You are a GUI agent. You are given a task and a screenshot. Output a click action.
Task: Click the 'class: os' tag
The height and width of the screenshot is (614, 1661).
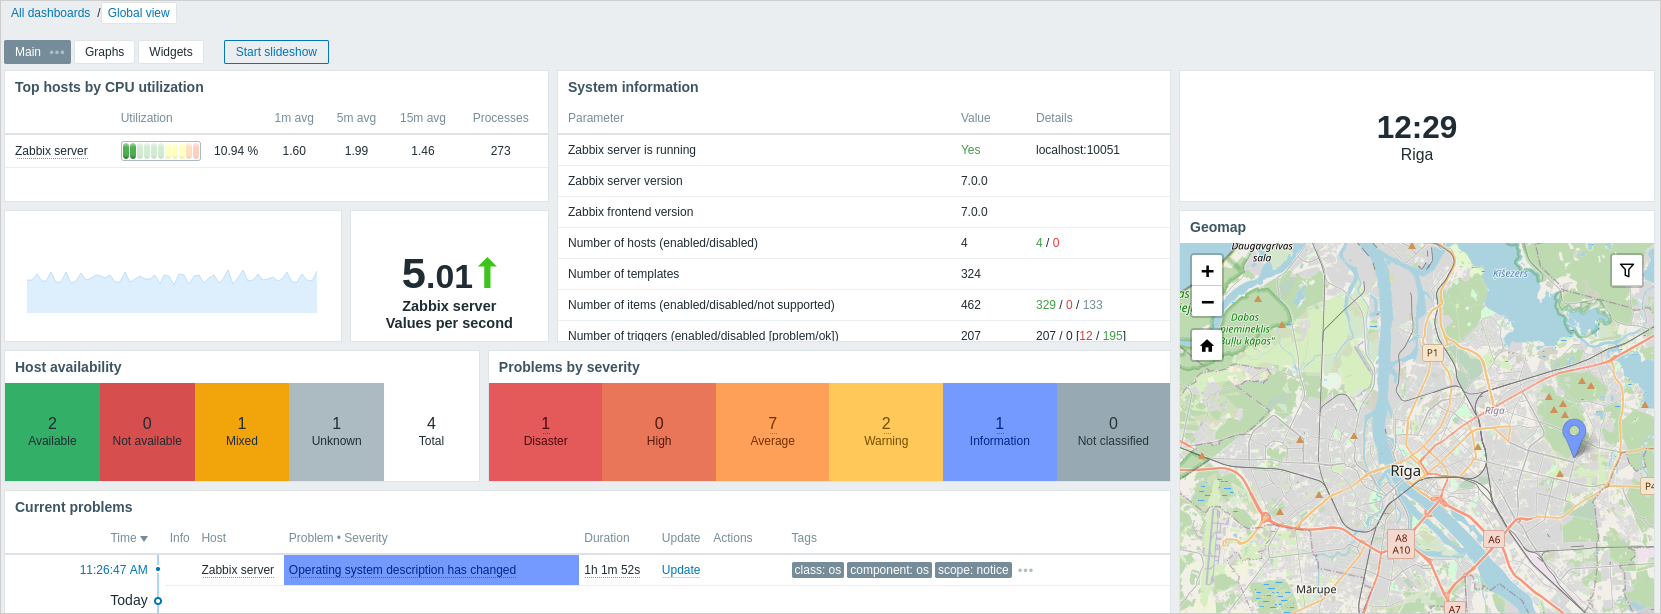click(x=818, y=570)
